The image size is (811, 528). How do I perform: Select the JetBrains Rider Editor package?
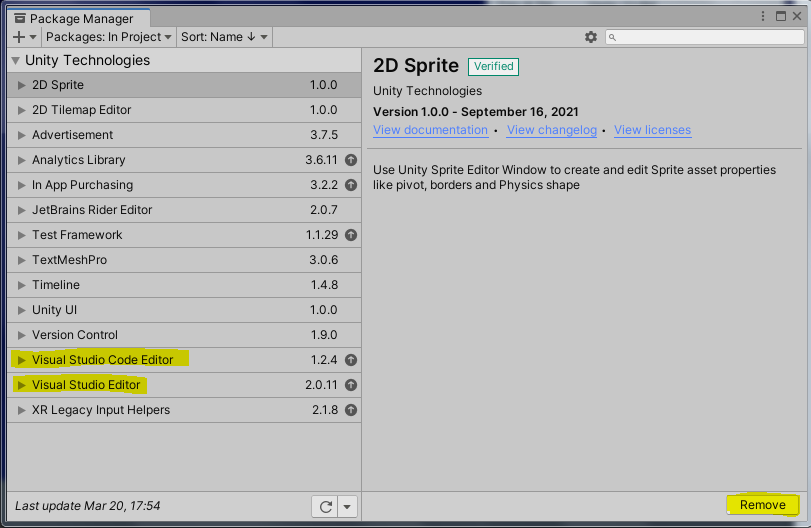tap(184, 210)
